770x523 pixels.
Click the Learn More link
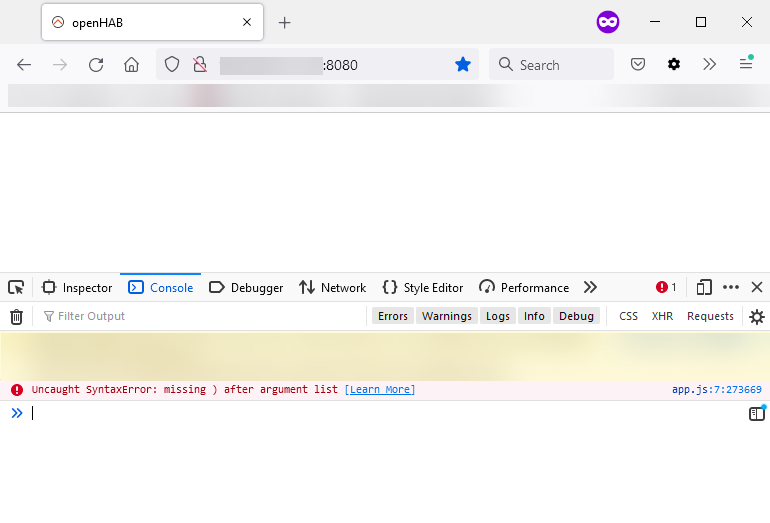(379, 390)
